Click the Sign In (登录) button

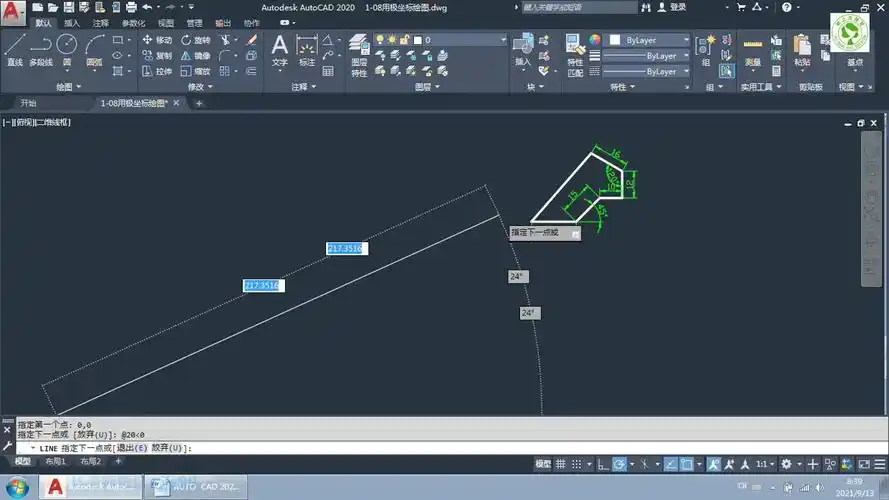click(678, 7)
